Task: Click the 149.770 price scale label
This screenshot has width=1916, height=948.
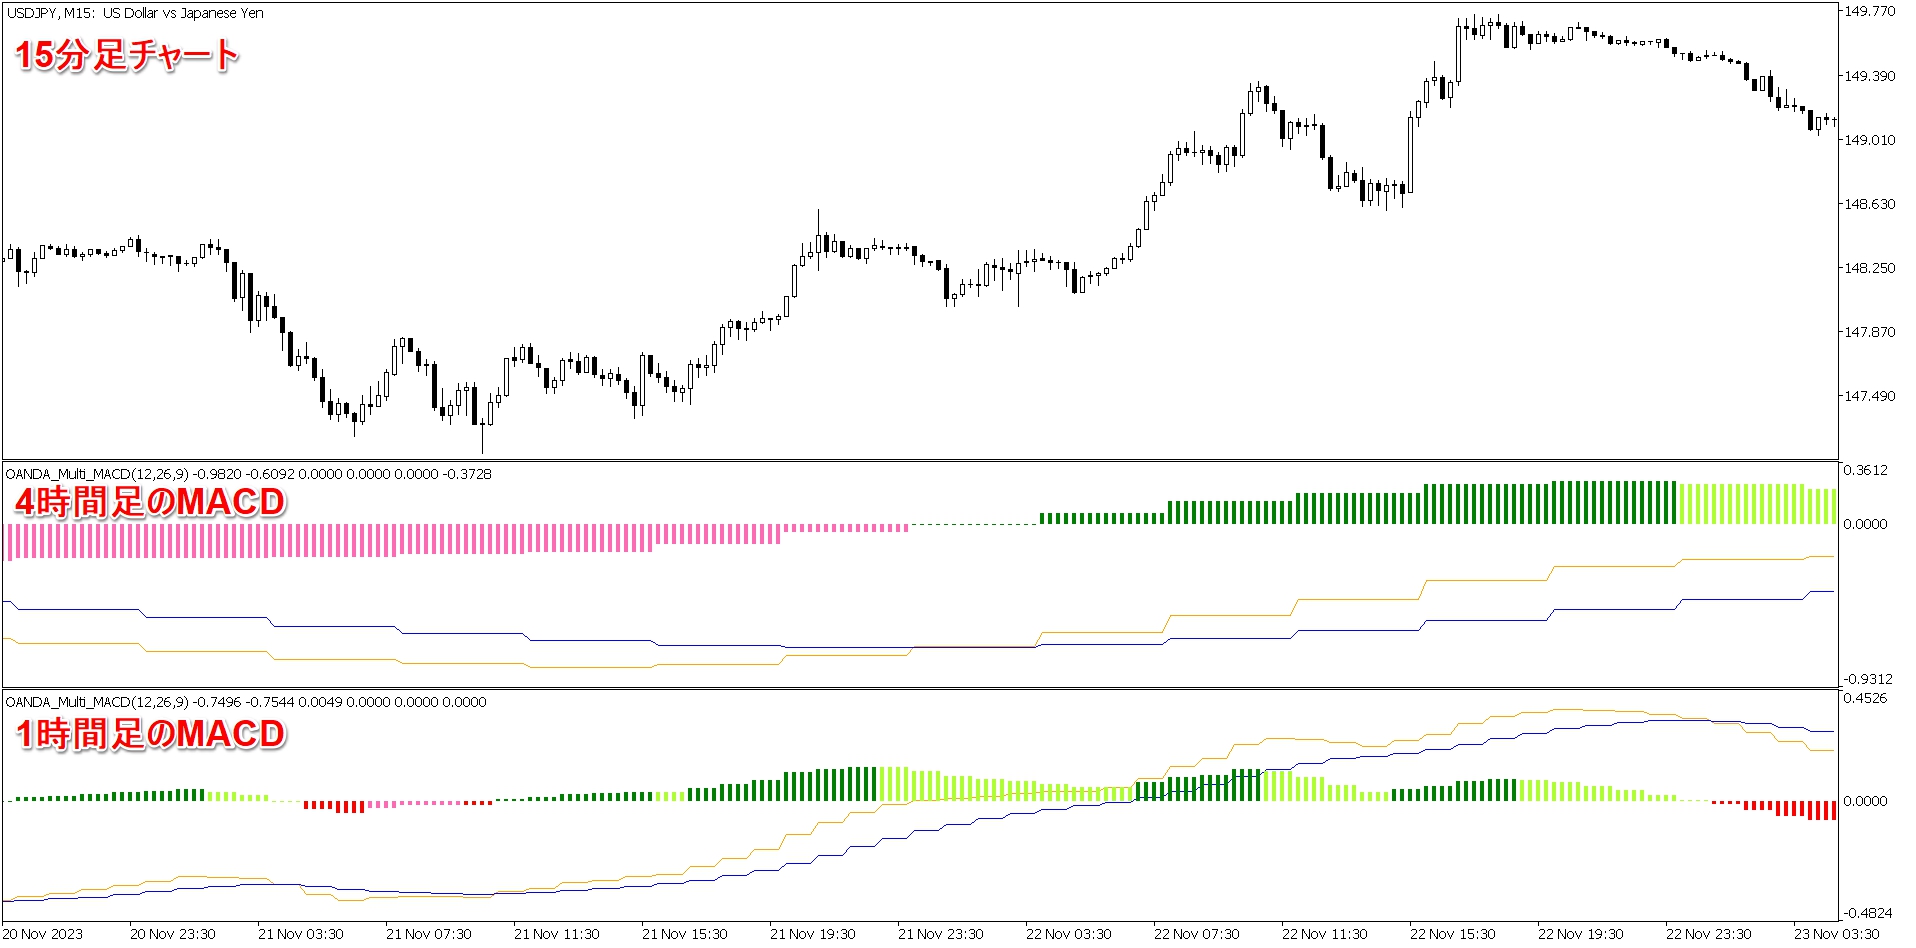Action: point(1869,12)
